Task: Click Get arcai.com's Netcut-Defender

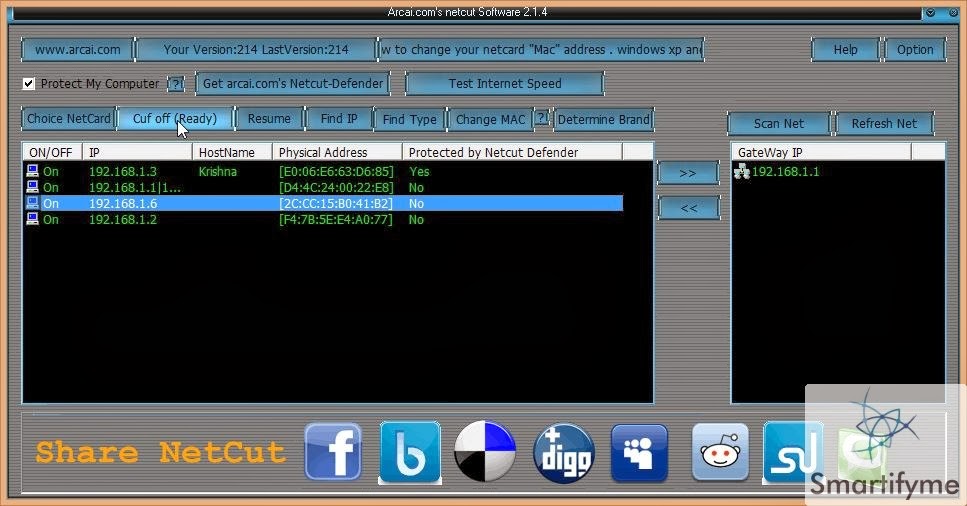Action: click(293, 83)
